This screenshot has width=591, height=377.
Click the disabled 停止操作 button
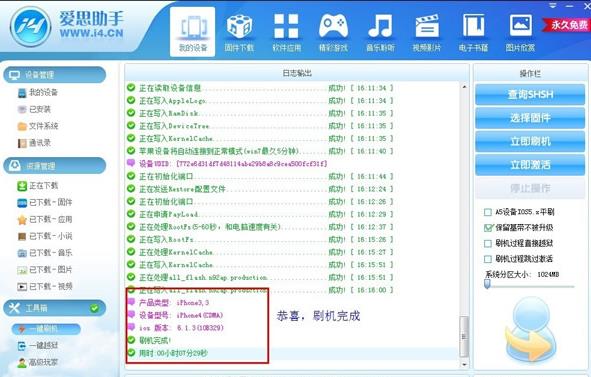(x=530, y=188)
